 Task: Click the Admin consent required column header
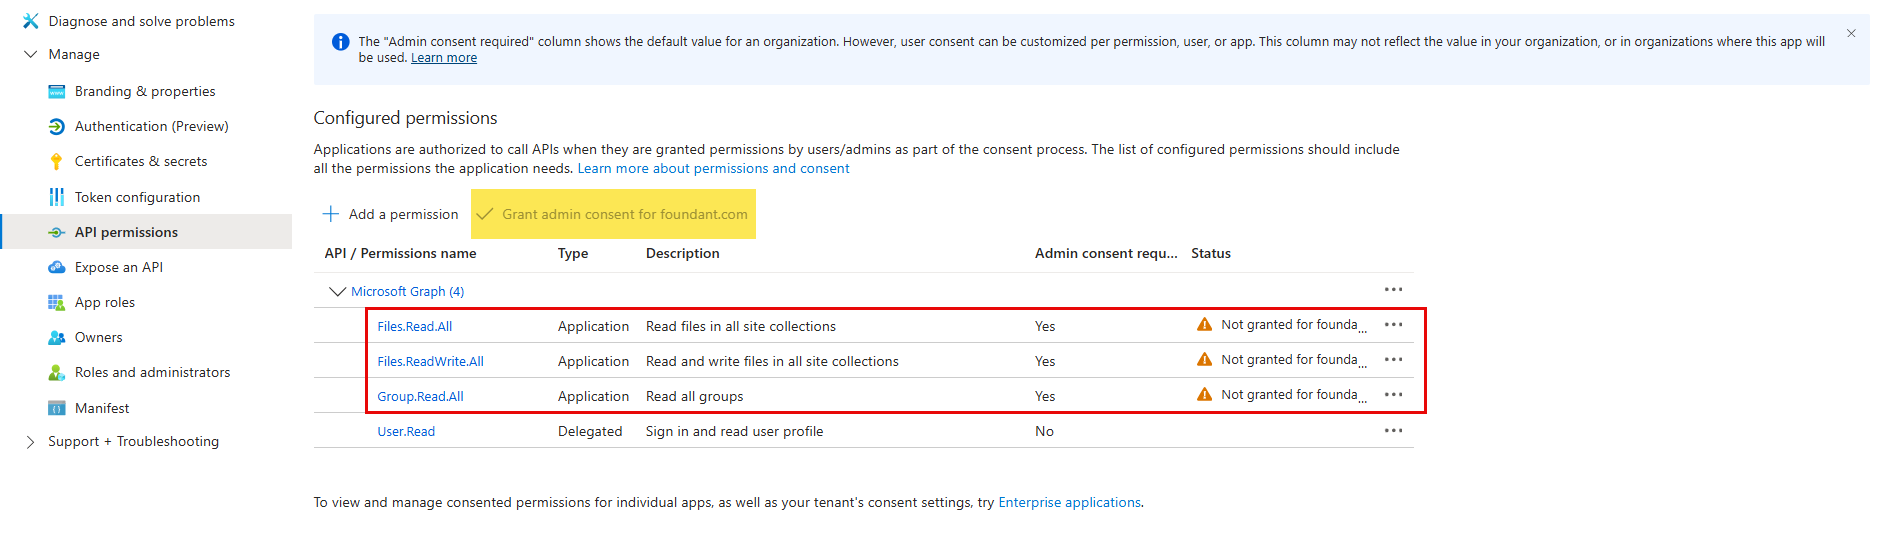click(1106, 253)
